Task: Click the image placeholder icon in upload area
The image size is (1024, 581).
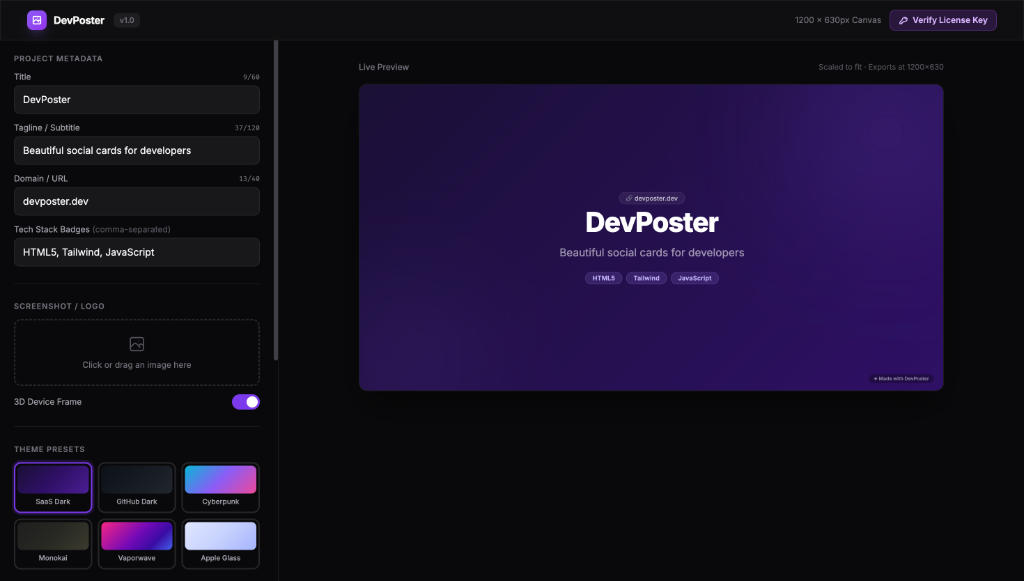Action: 136,344
